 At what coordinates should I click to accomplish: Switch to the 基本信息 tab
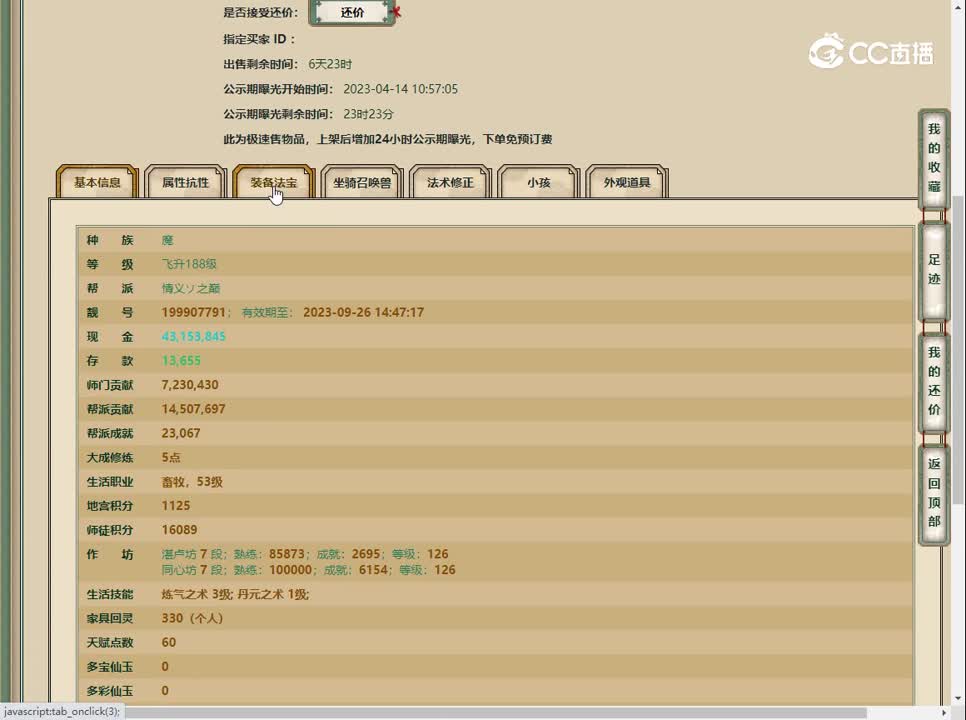pyautogui.click(x=97, y=183)
